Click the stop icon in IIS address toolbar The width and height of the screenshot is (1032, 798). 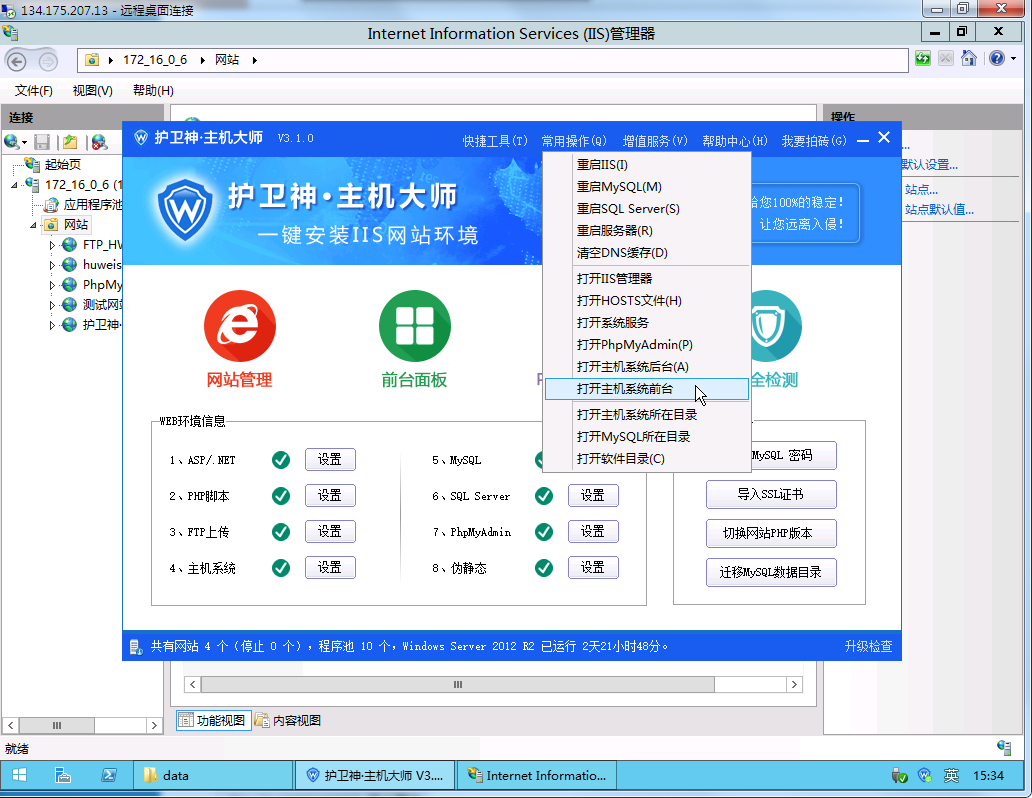(946, 59)
